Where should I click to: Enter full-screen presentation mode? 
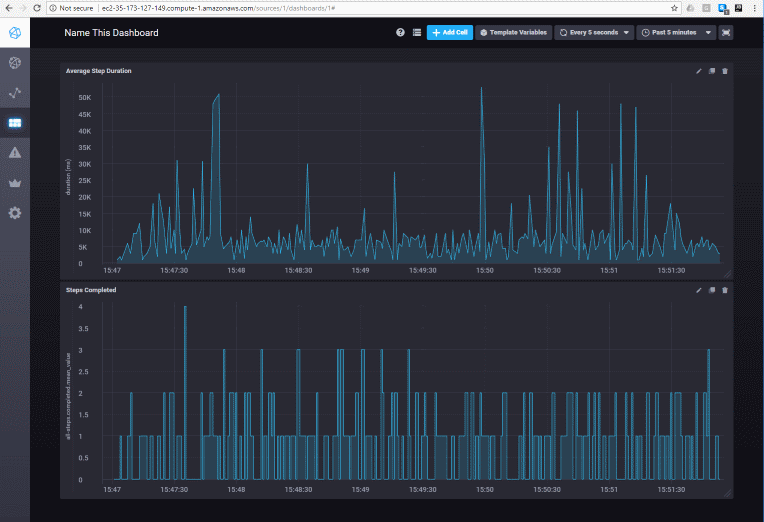point(726,33)
